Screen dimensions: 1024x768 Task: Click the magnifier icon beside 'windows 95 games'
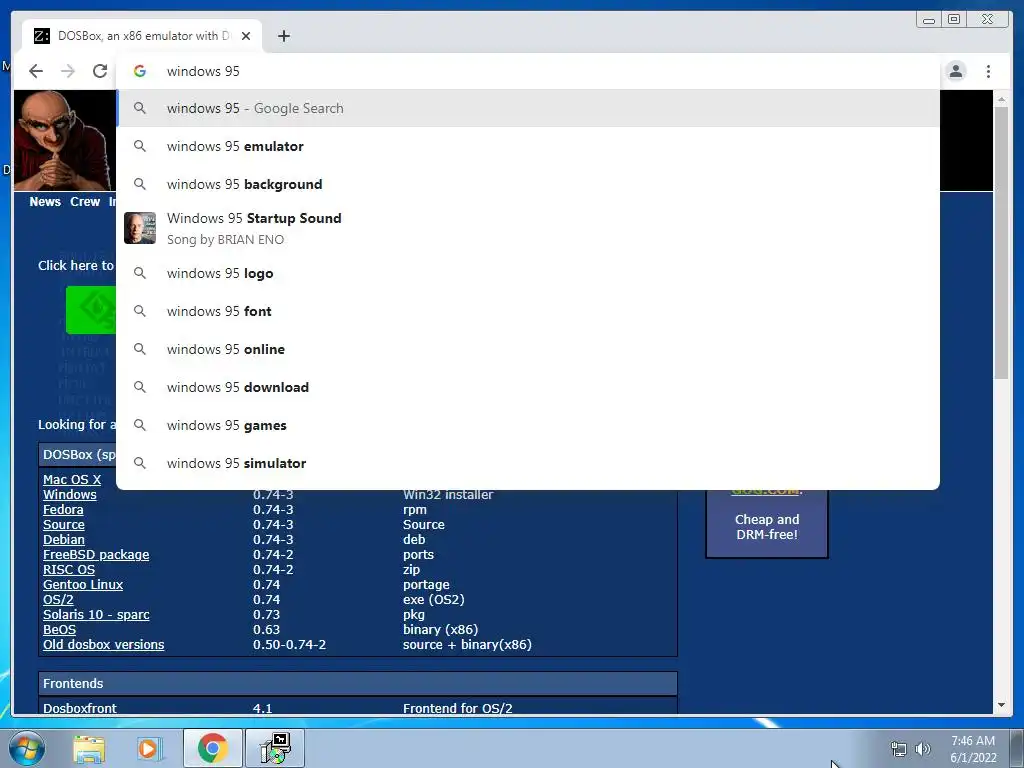[x=140, y=425]
